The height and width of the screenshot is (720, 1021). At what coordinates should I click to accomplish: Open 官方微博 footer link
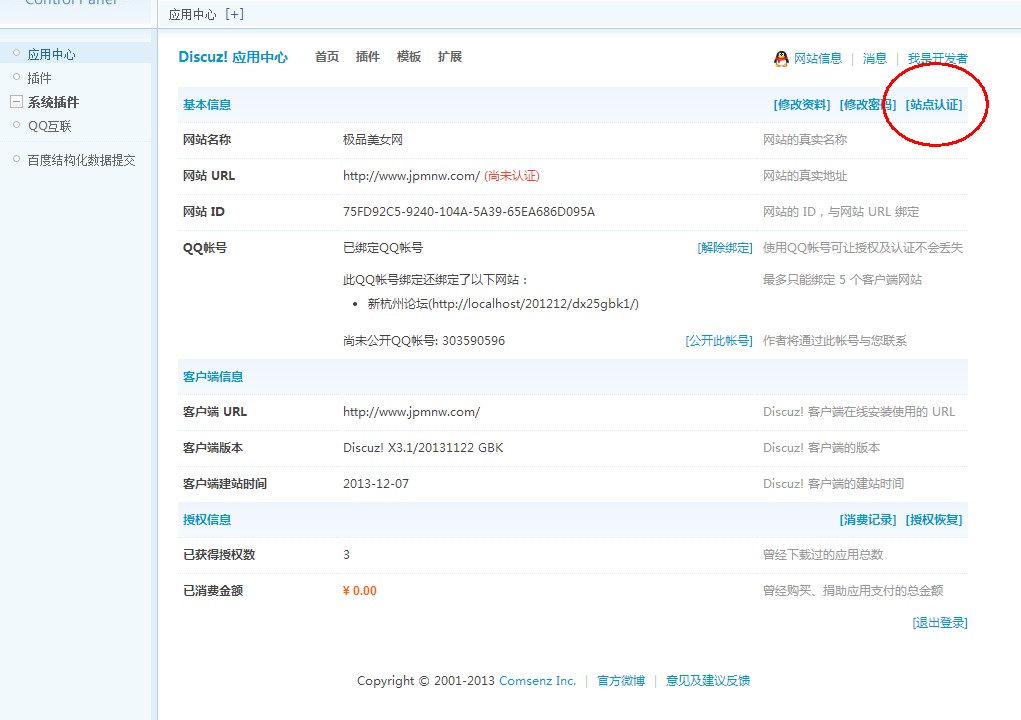click(x=621, y=681)
